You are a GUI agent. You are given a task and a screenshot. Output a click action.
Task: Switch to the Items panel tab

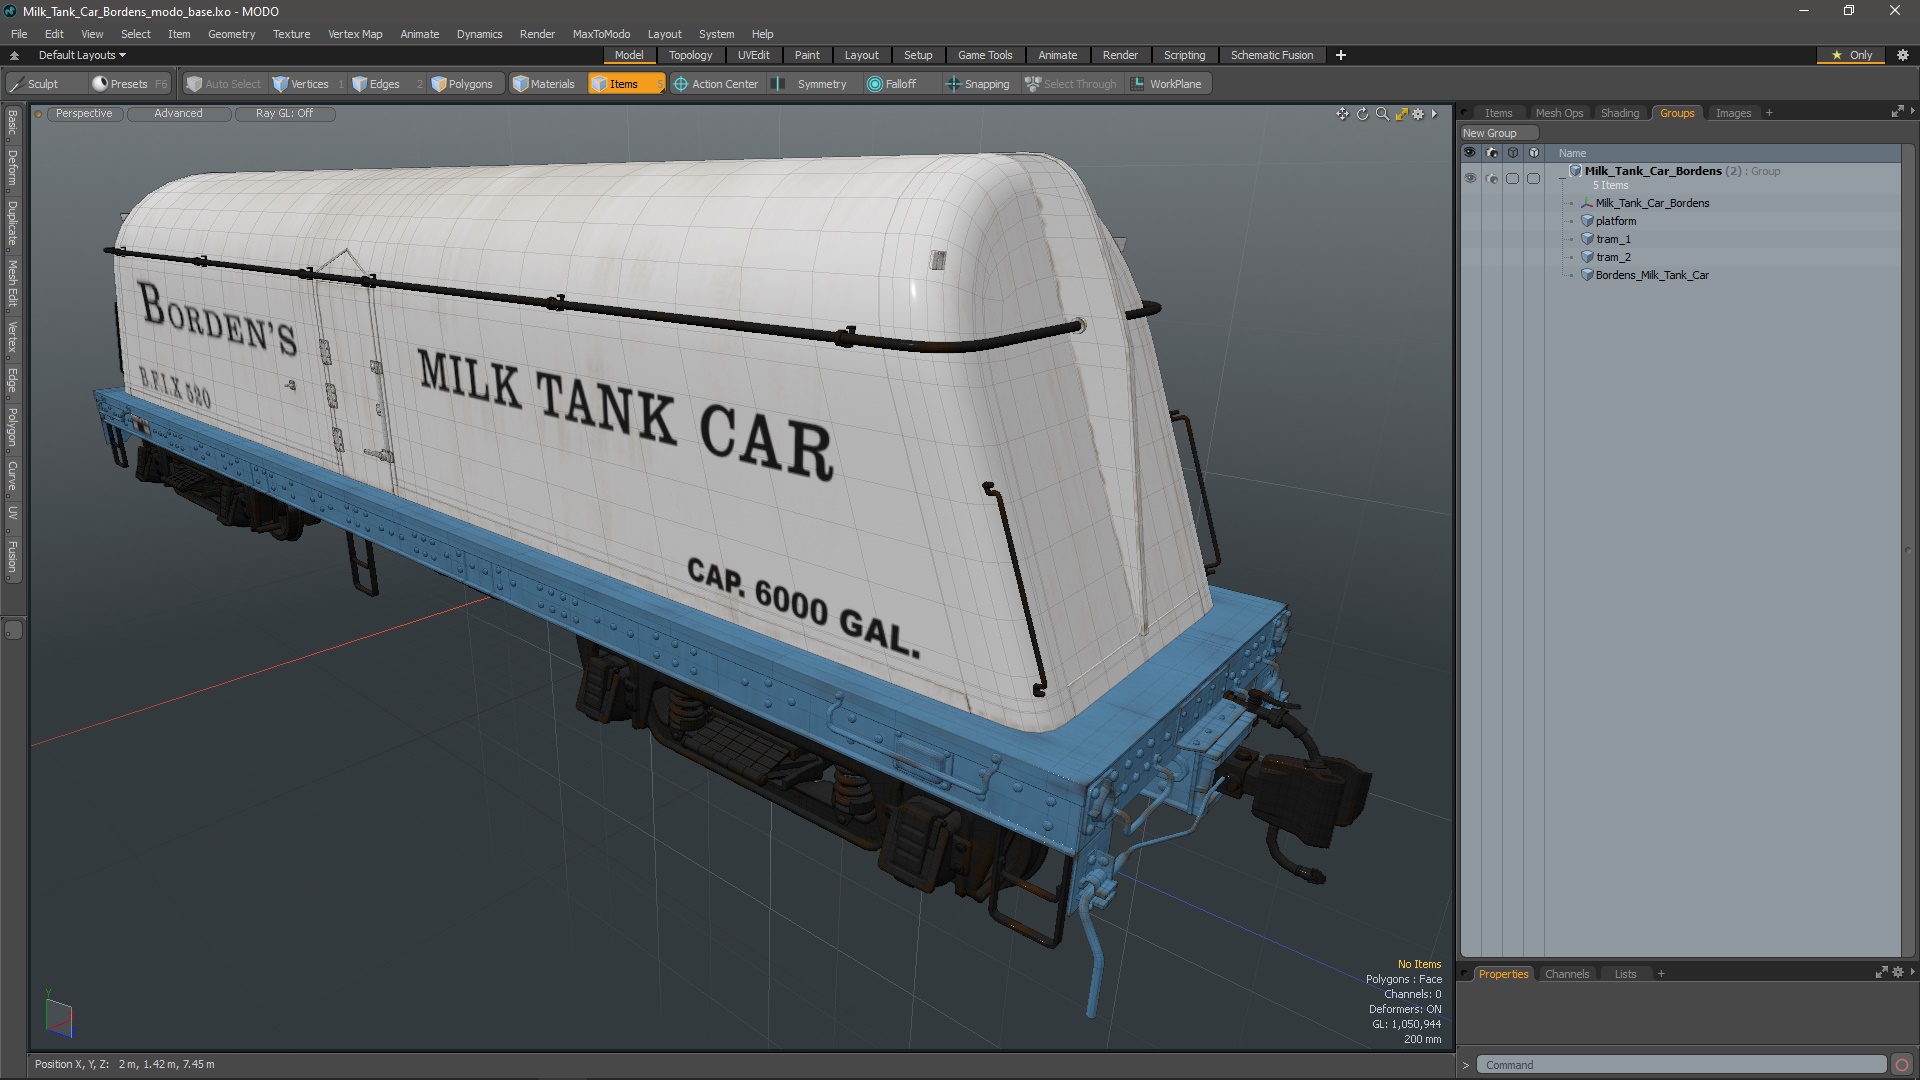click(1498, 113)
